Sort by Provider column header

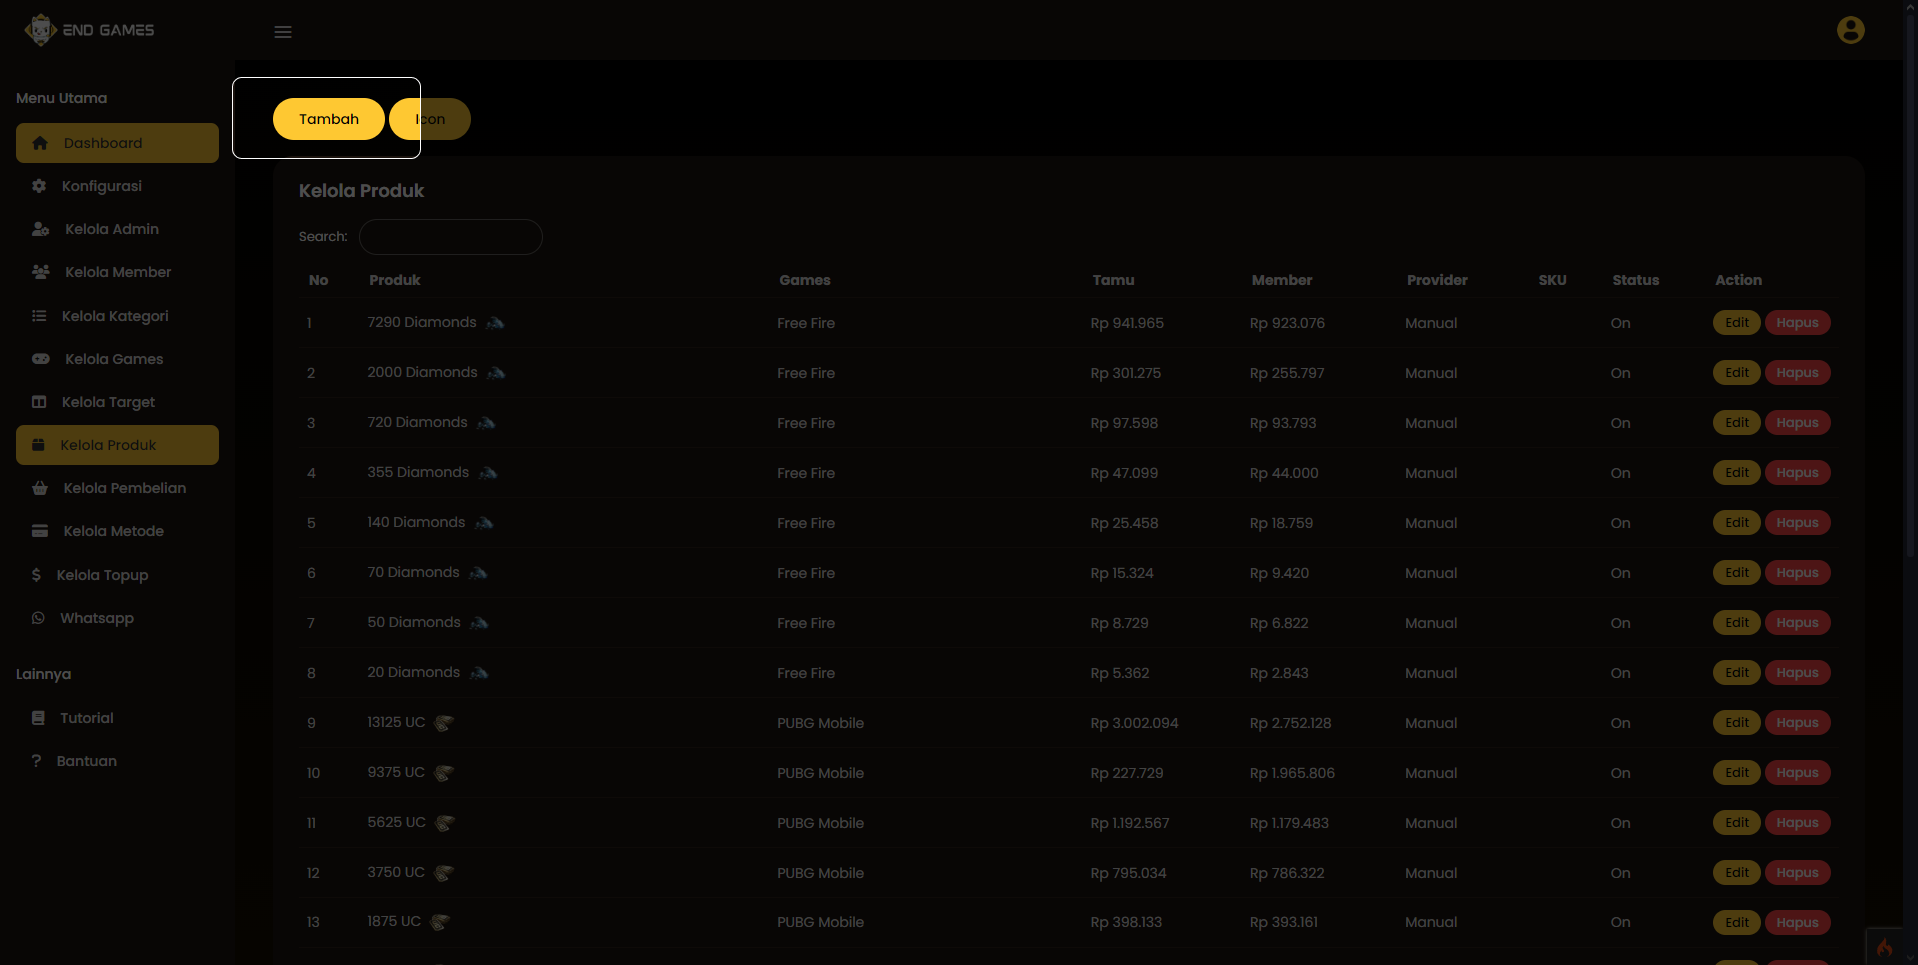1437,280
